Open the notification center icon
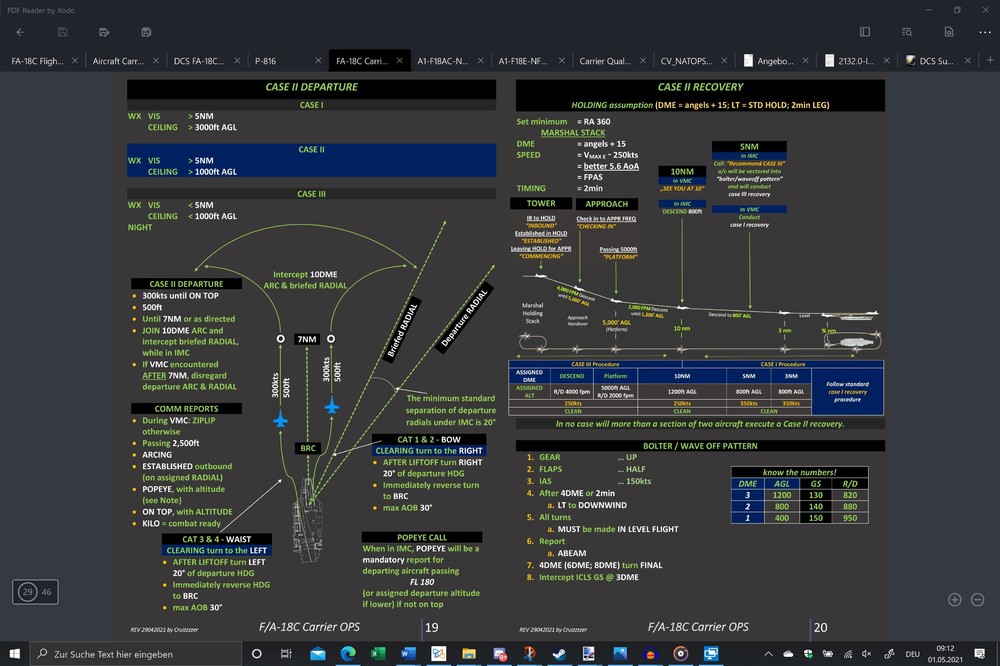 pos(980,654)
